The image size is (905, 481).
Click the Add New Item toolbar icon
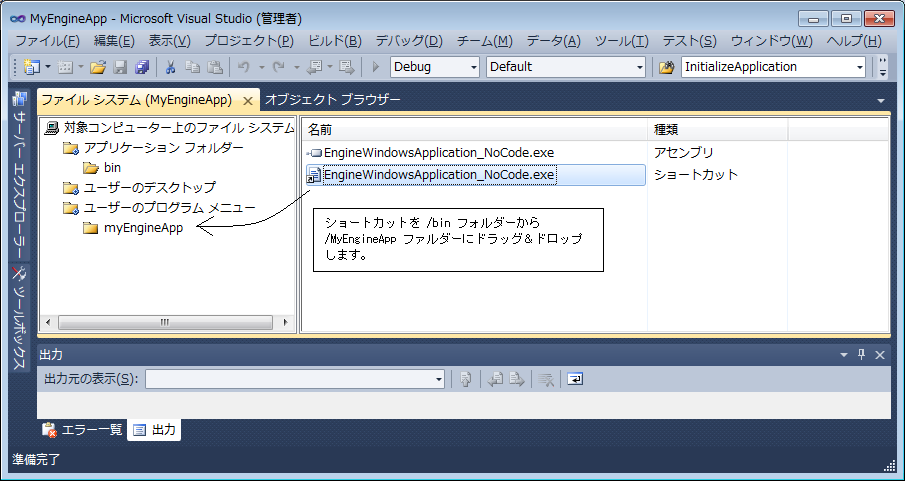65,67
